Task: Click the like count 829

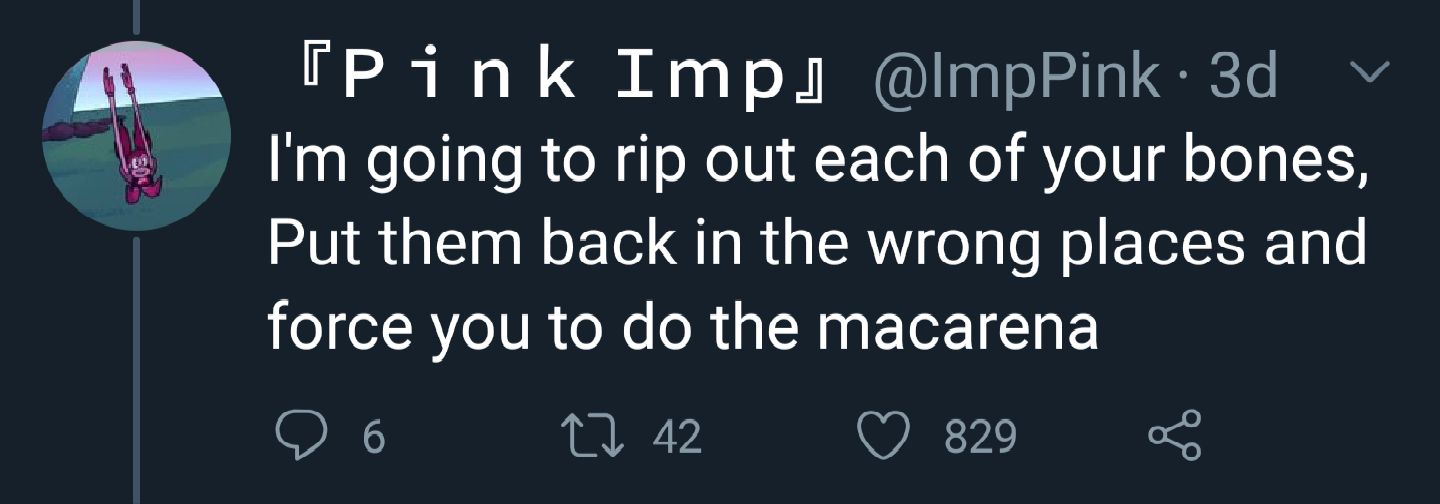Action: coord(980,437)
